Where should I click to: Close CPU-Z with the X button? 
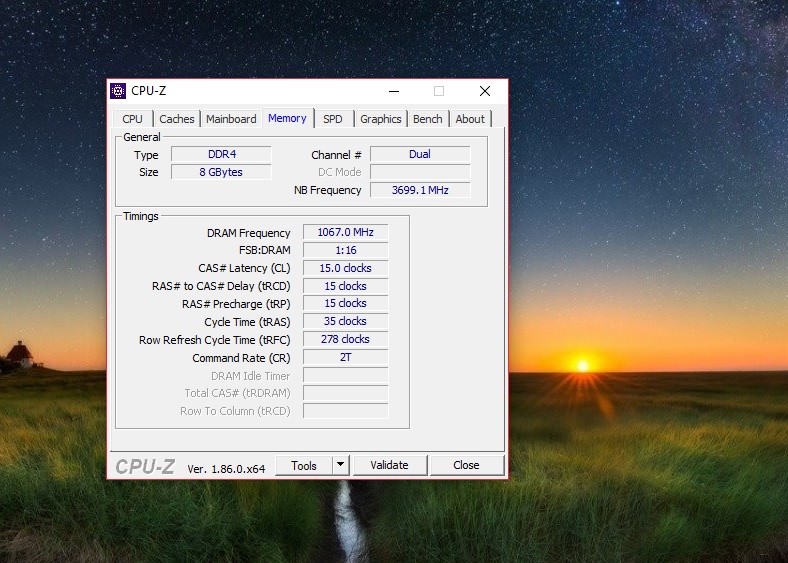[x=485, y=91]
